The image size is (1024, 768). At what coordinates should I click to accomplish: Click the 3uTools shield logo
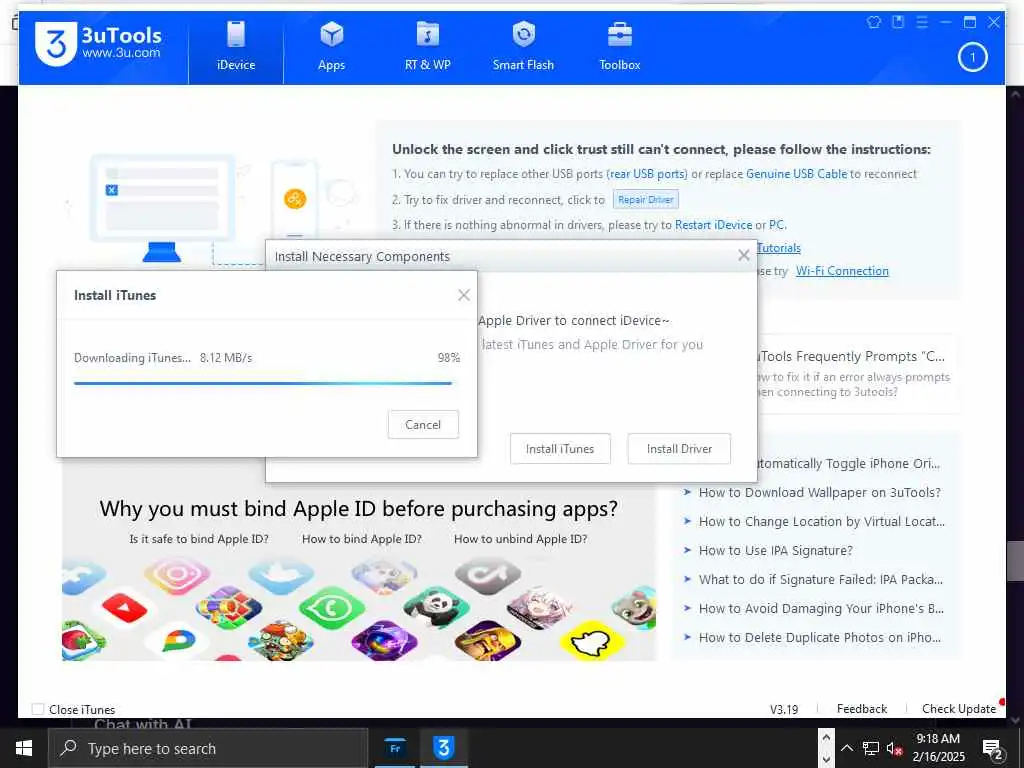coord(56,44)
